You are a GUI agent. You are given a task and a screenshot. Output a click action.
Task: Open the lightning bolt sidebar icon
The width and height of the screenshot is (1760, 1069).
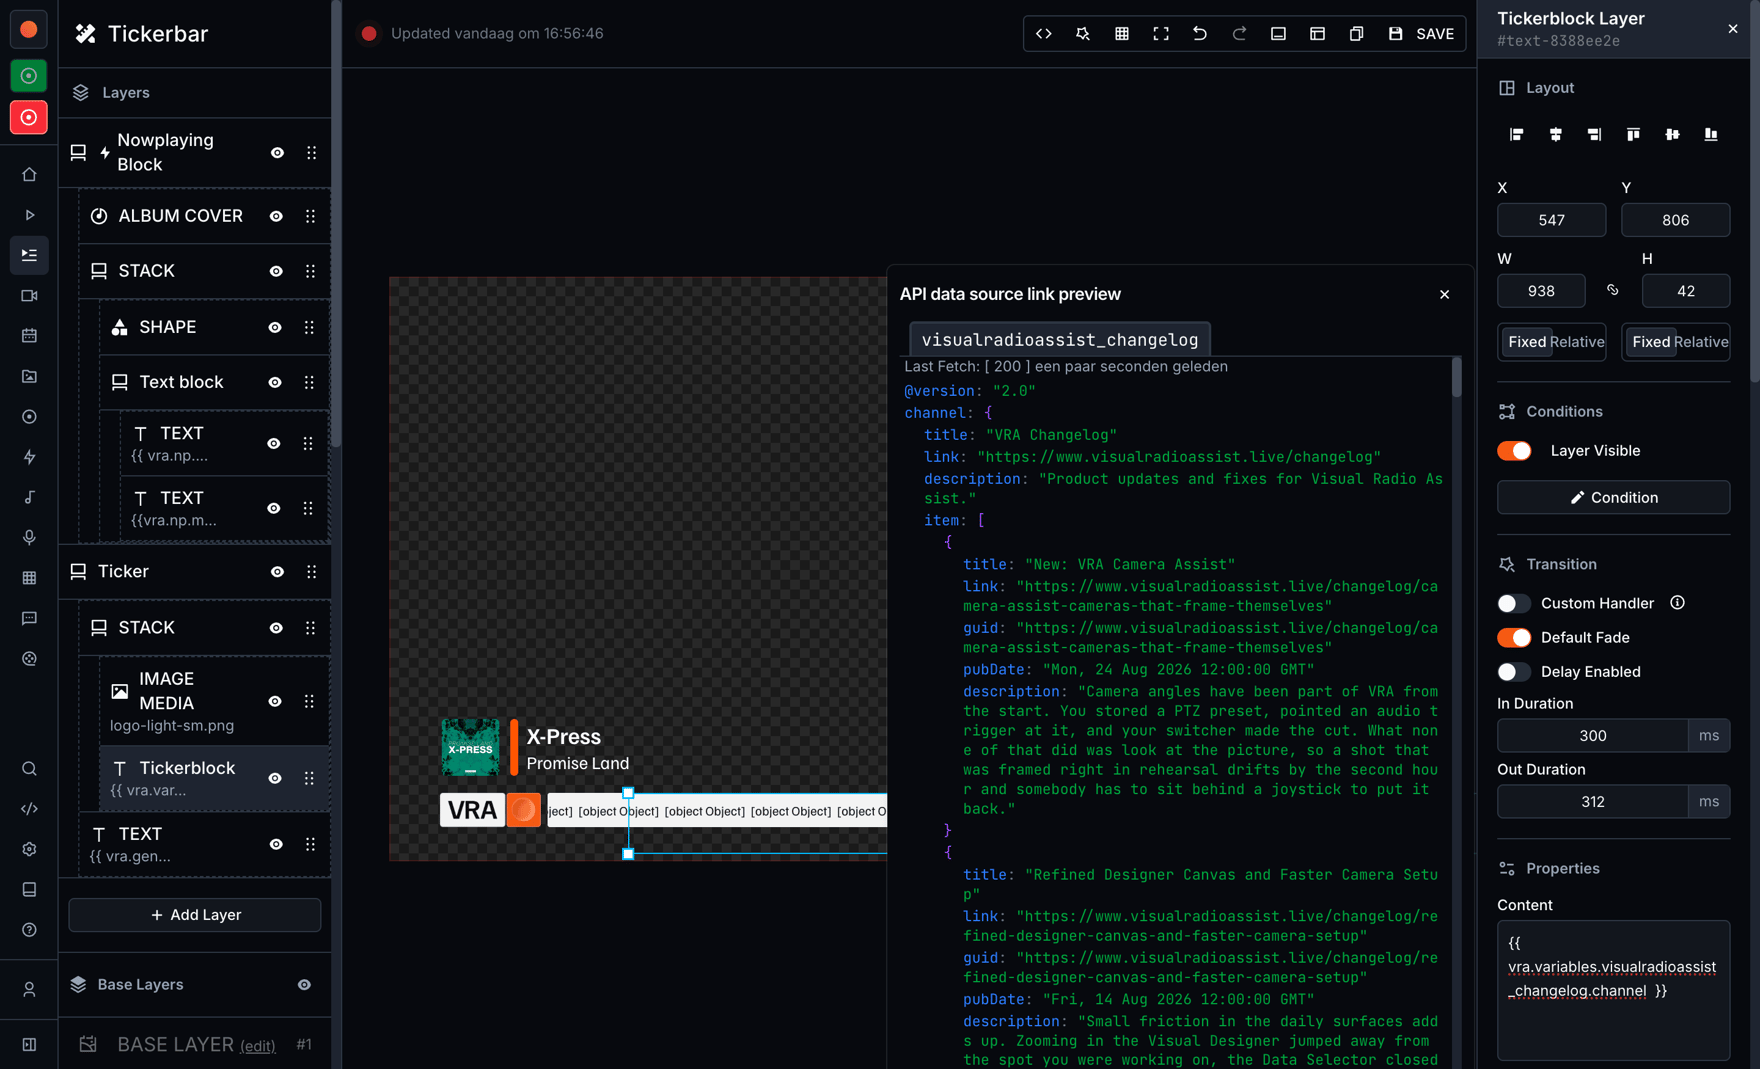pos(29,457)
